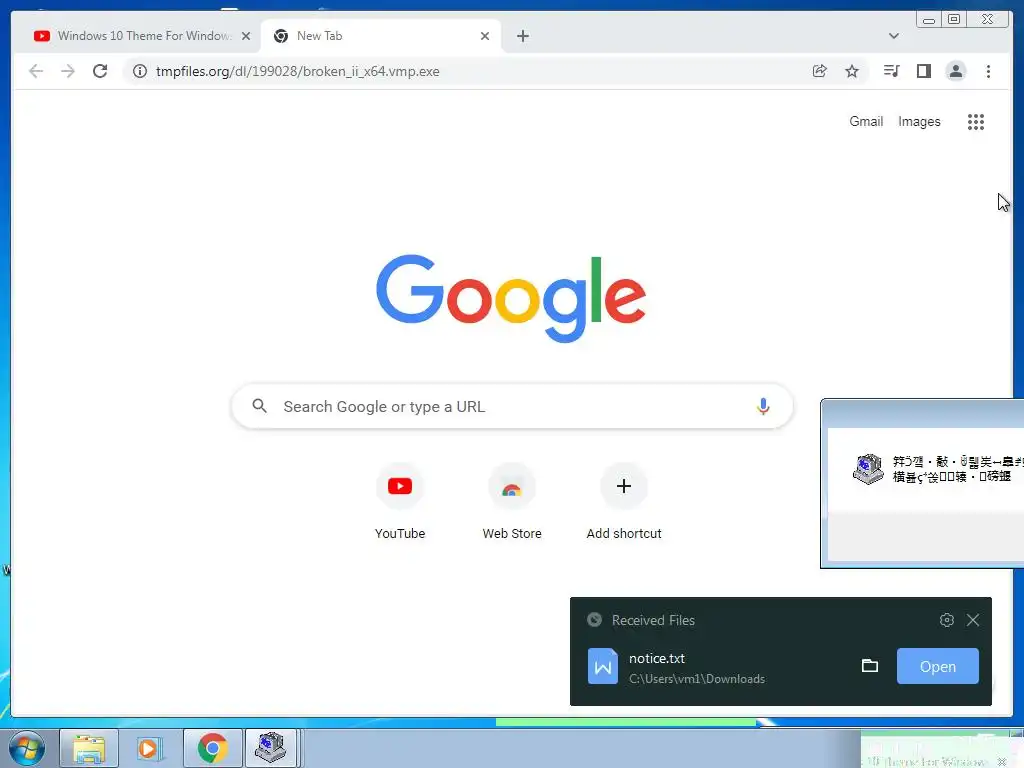The height and width of the screenshot is (768, 1024).
Task: Click the search magnifier icon
Action: click(x=259, y=406)
